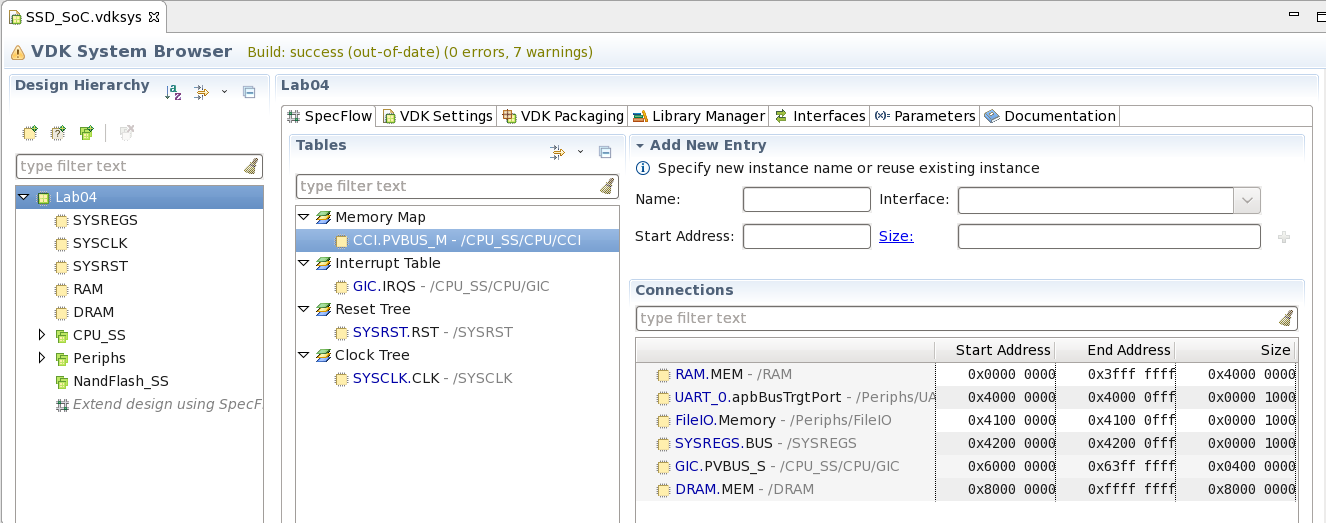Open the VDK Packaging tab

coord(564,116)
